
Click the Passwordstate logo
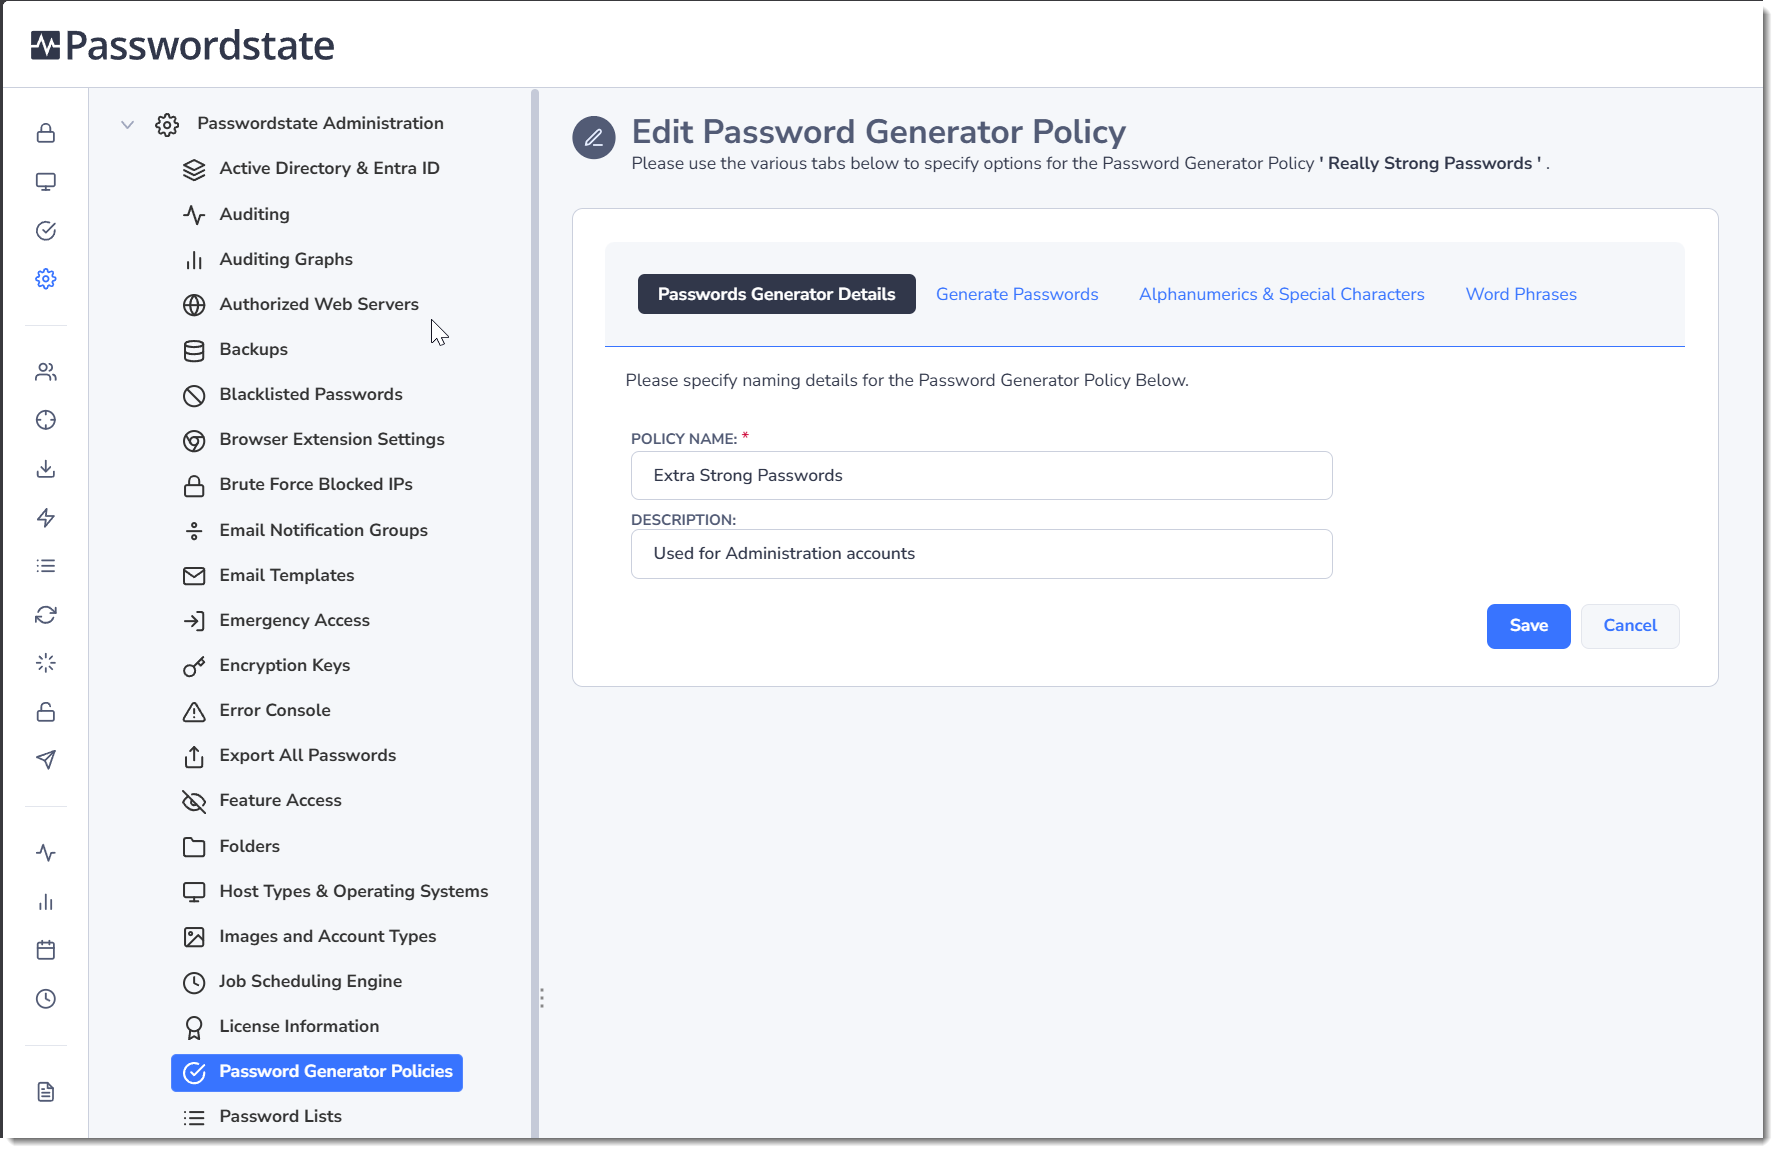tap(183, 46)
